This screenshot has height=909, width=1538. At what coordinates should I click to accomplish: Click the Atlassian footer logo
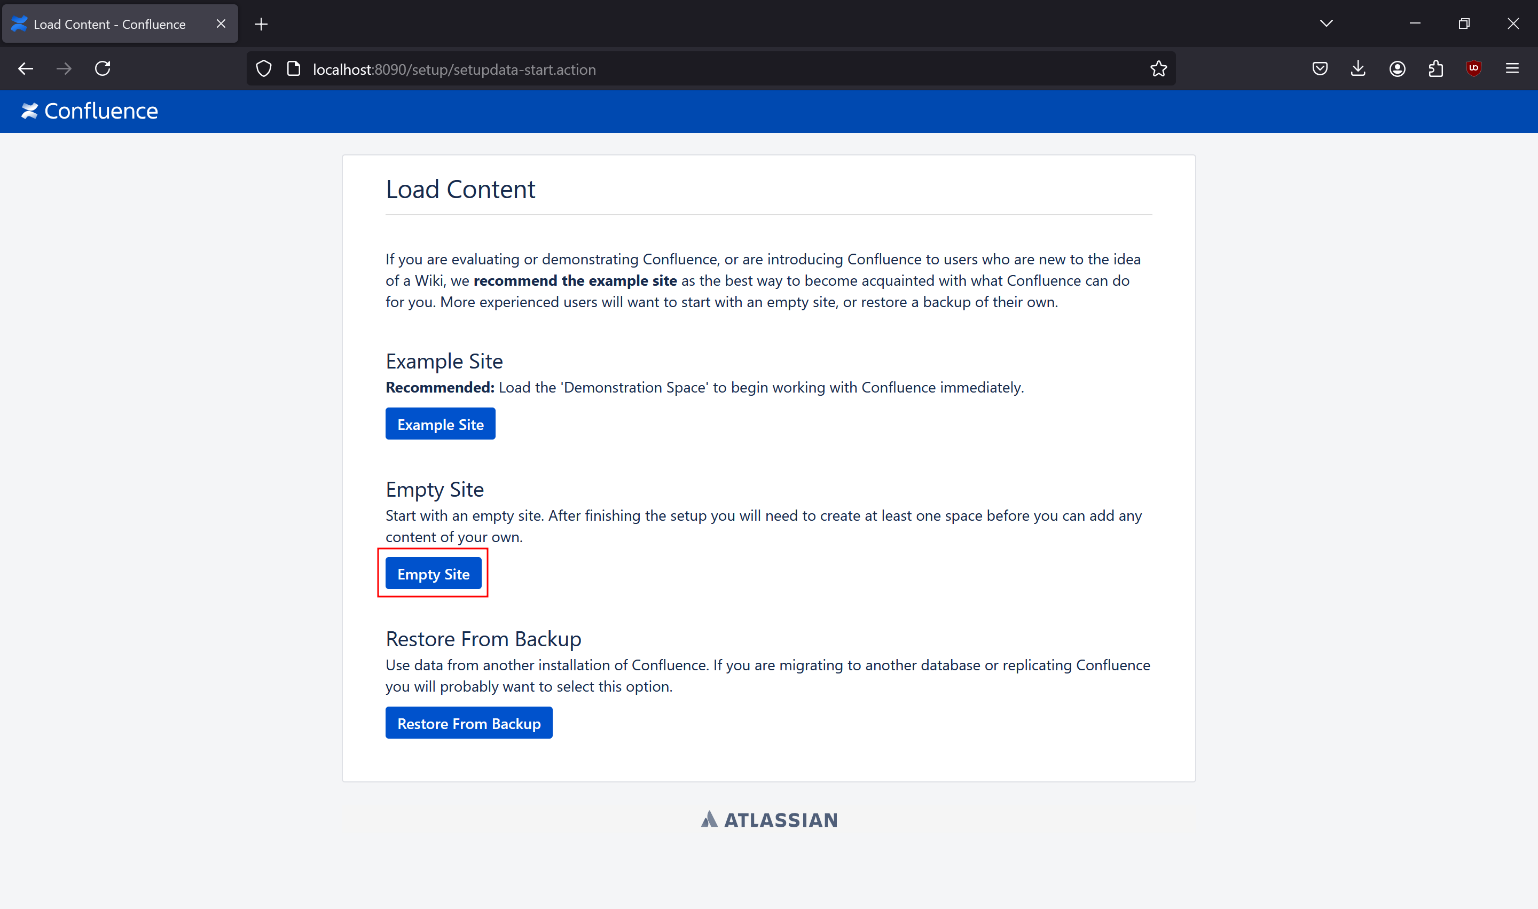[x=769, y=820]
